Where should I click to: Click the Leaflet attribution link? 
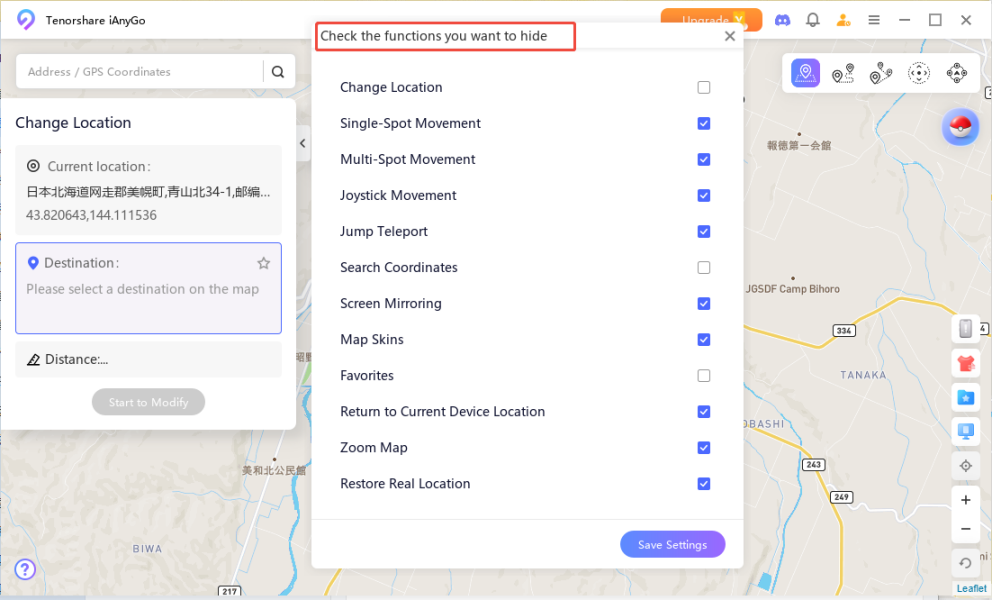pyautogui.click(x=971, y=589)
